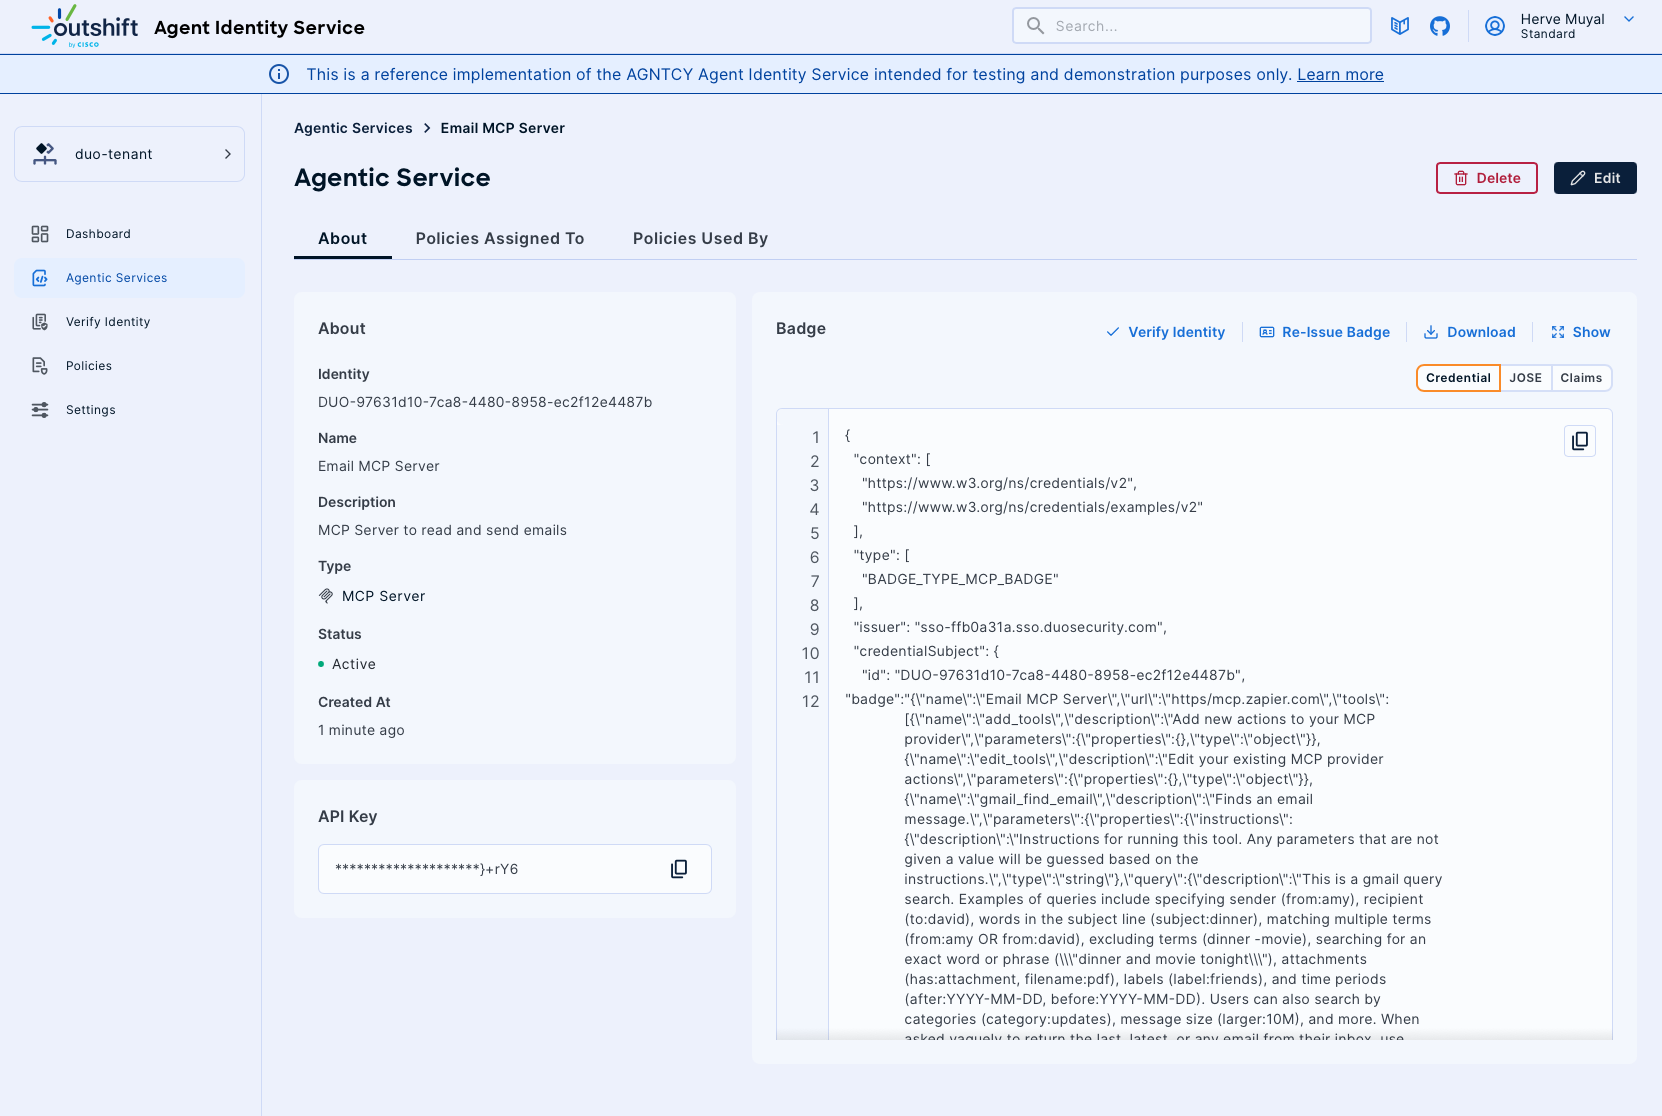Viewport: 1662px width, 1116px height.
Task: Select Policies in the sidebar
Action: pos(90,365)
